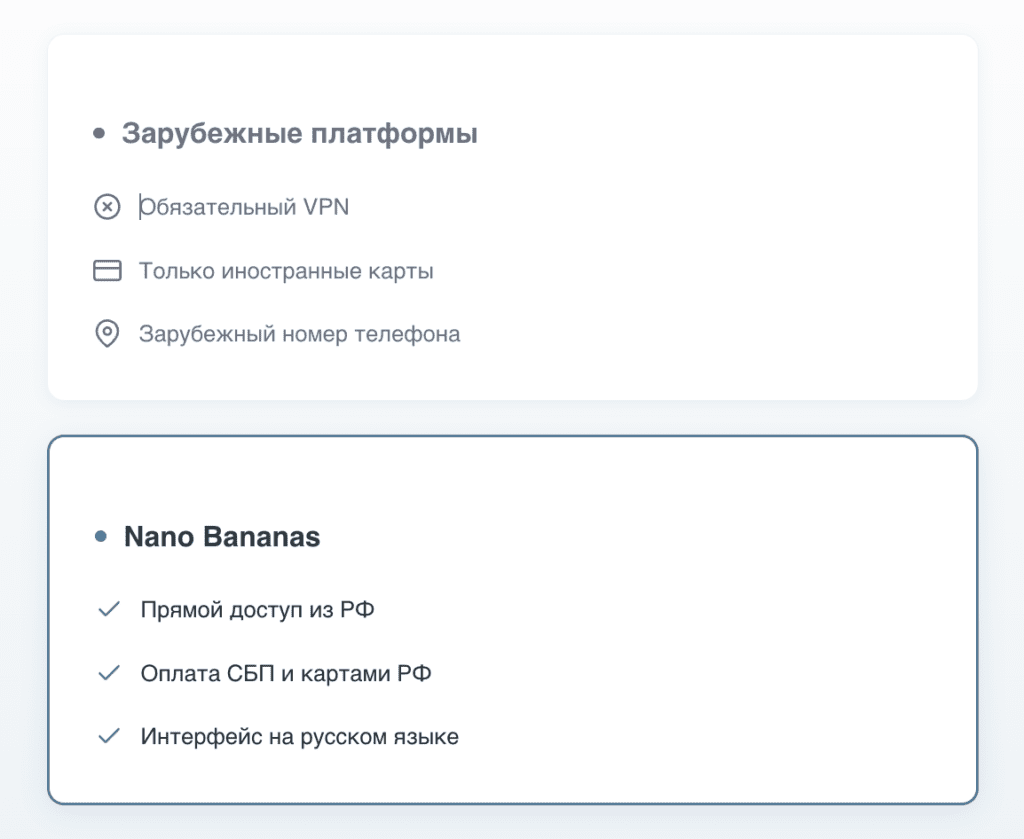Click the Интерфейс на русском языке text

299,737
